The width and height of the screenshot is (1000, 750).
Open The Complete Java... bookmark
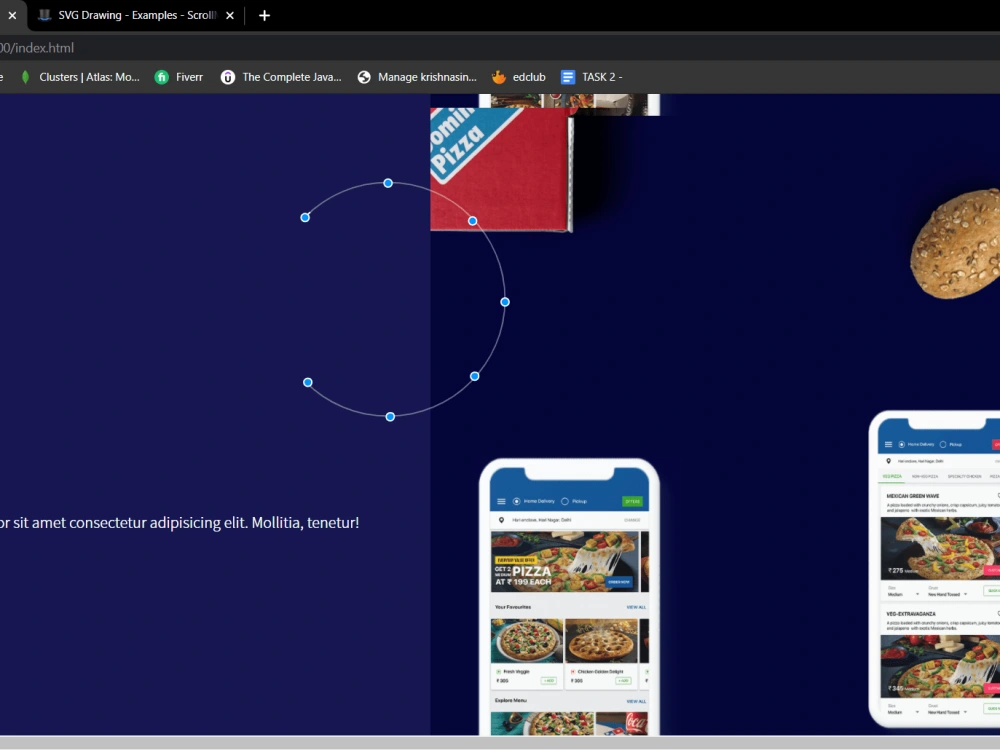[281, 77]
